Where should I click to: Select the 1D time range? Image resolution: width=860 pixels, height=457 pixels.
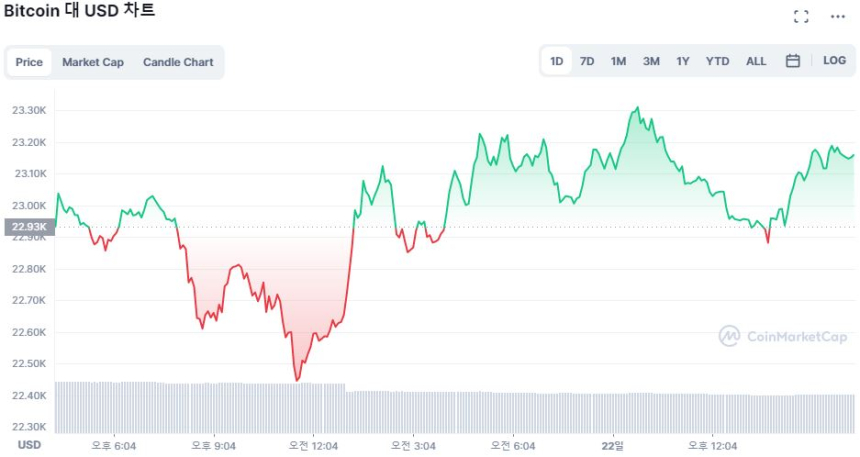point(557,61)
